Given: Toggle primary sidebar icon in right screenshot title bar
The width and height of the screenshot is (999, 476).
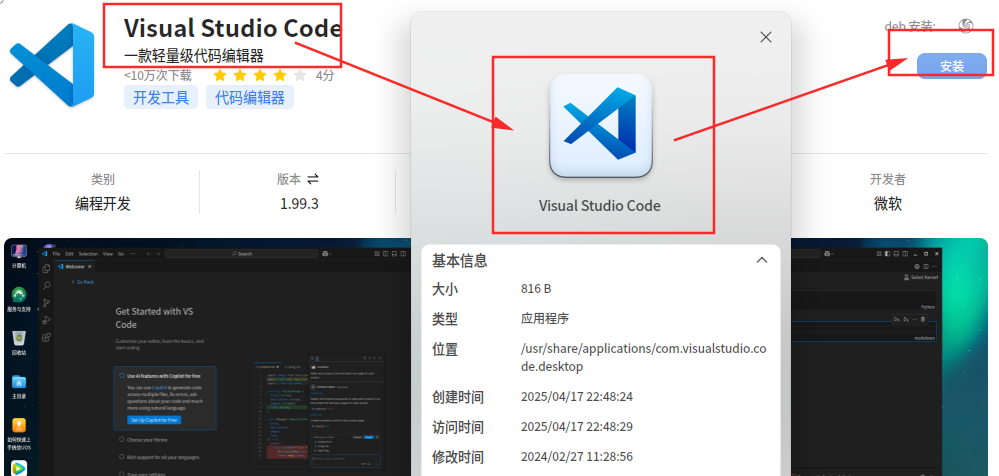Looking at the screenshot, I should (888, 254).
